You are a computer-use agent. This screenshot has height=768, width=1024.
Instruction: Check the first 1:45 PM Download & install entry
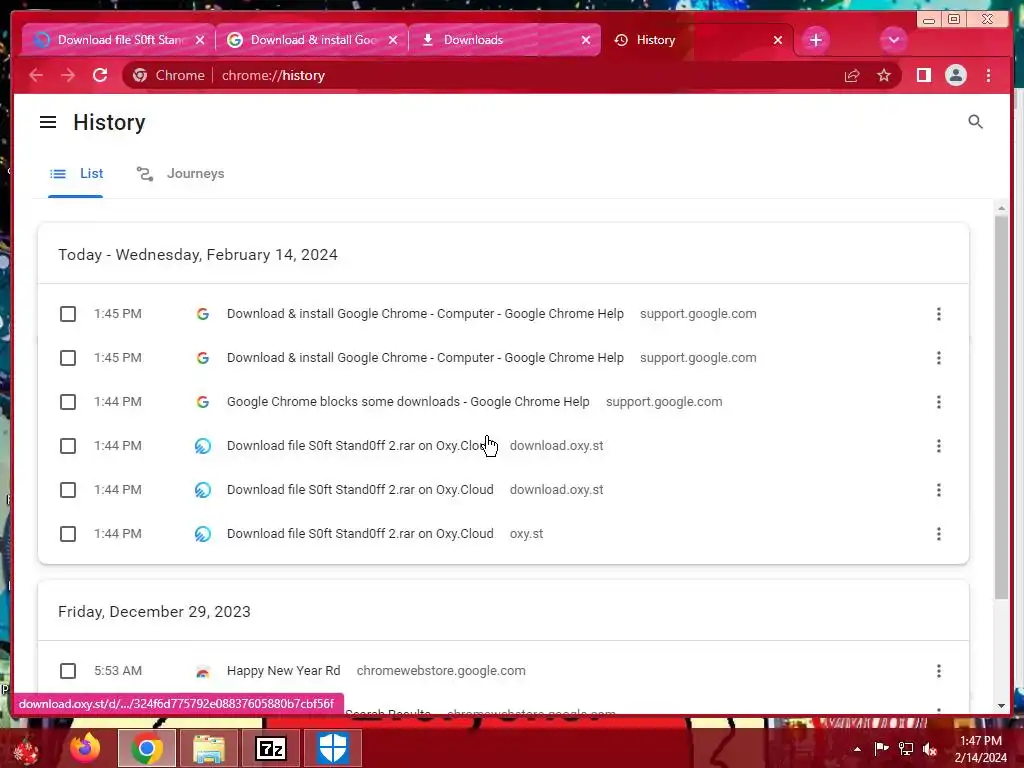pyautogui.click(x=68, y=314)
